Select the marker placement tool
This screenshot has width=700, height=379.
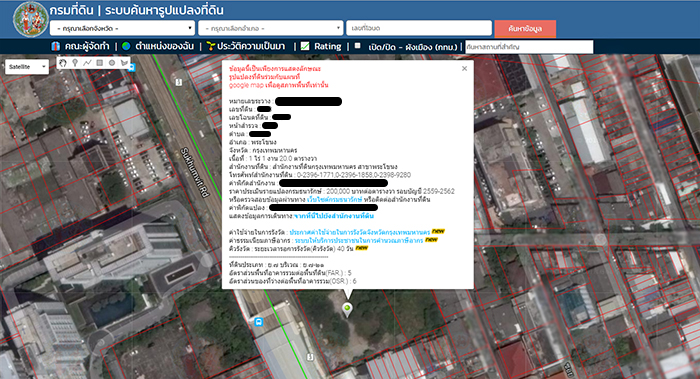pos(75,63)
